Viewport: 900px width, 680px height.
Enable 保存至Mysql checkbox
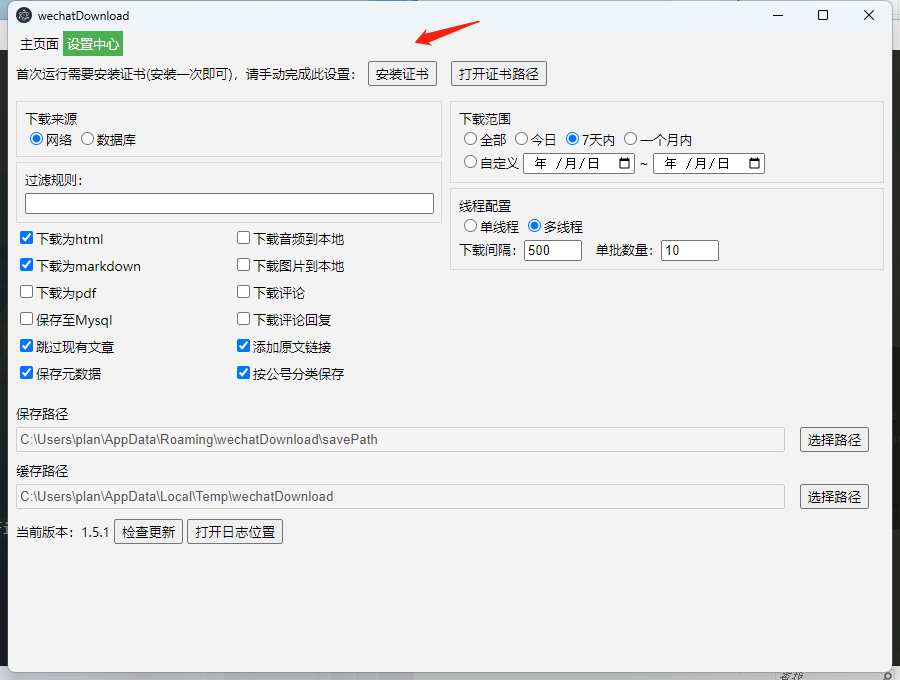coord(26,319)
